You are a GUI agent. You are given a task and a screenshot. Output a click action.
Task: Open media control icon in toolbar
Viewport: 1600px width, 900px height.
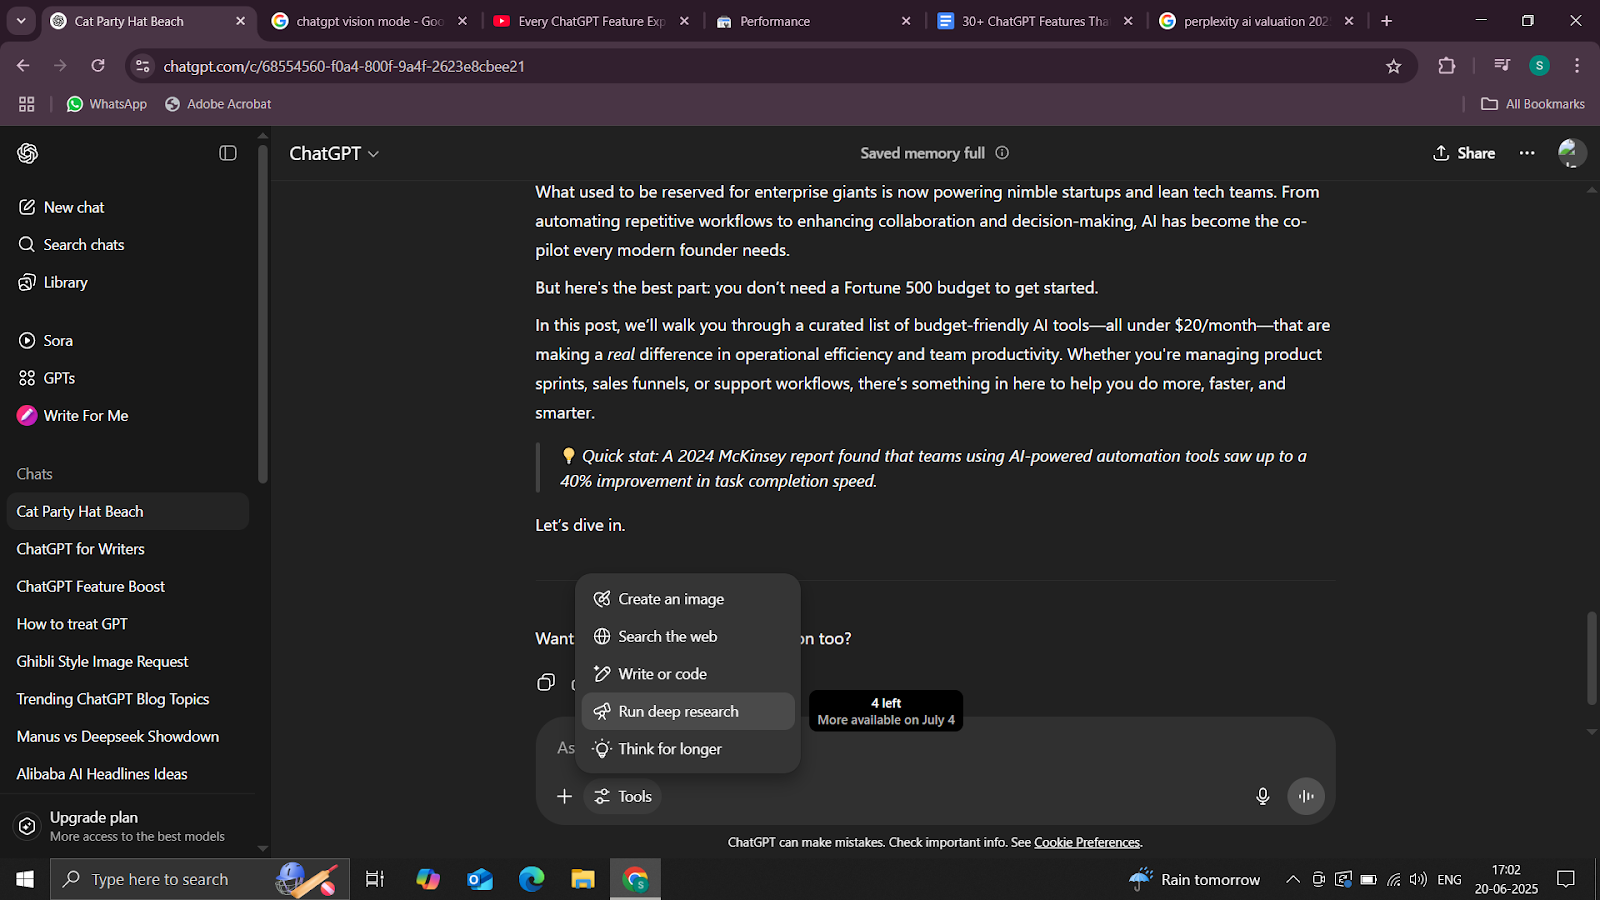click(1501, 66)
